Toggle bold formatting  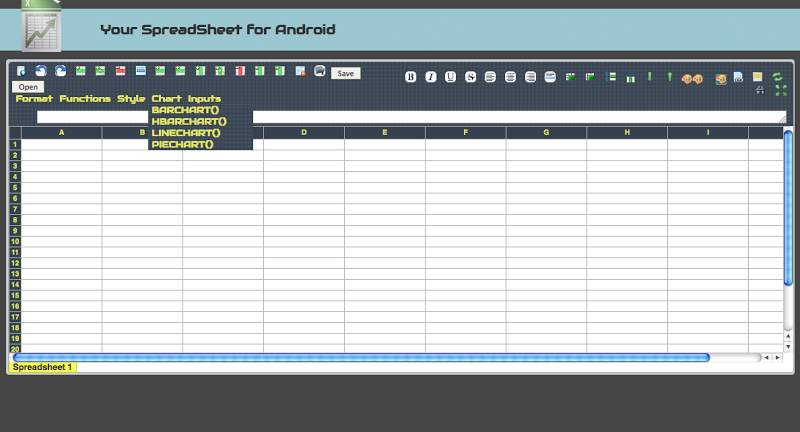pos(411,77)
